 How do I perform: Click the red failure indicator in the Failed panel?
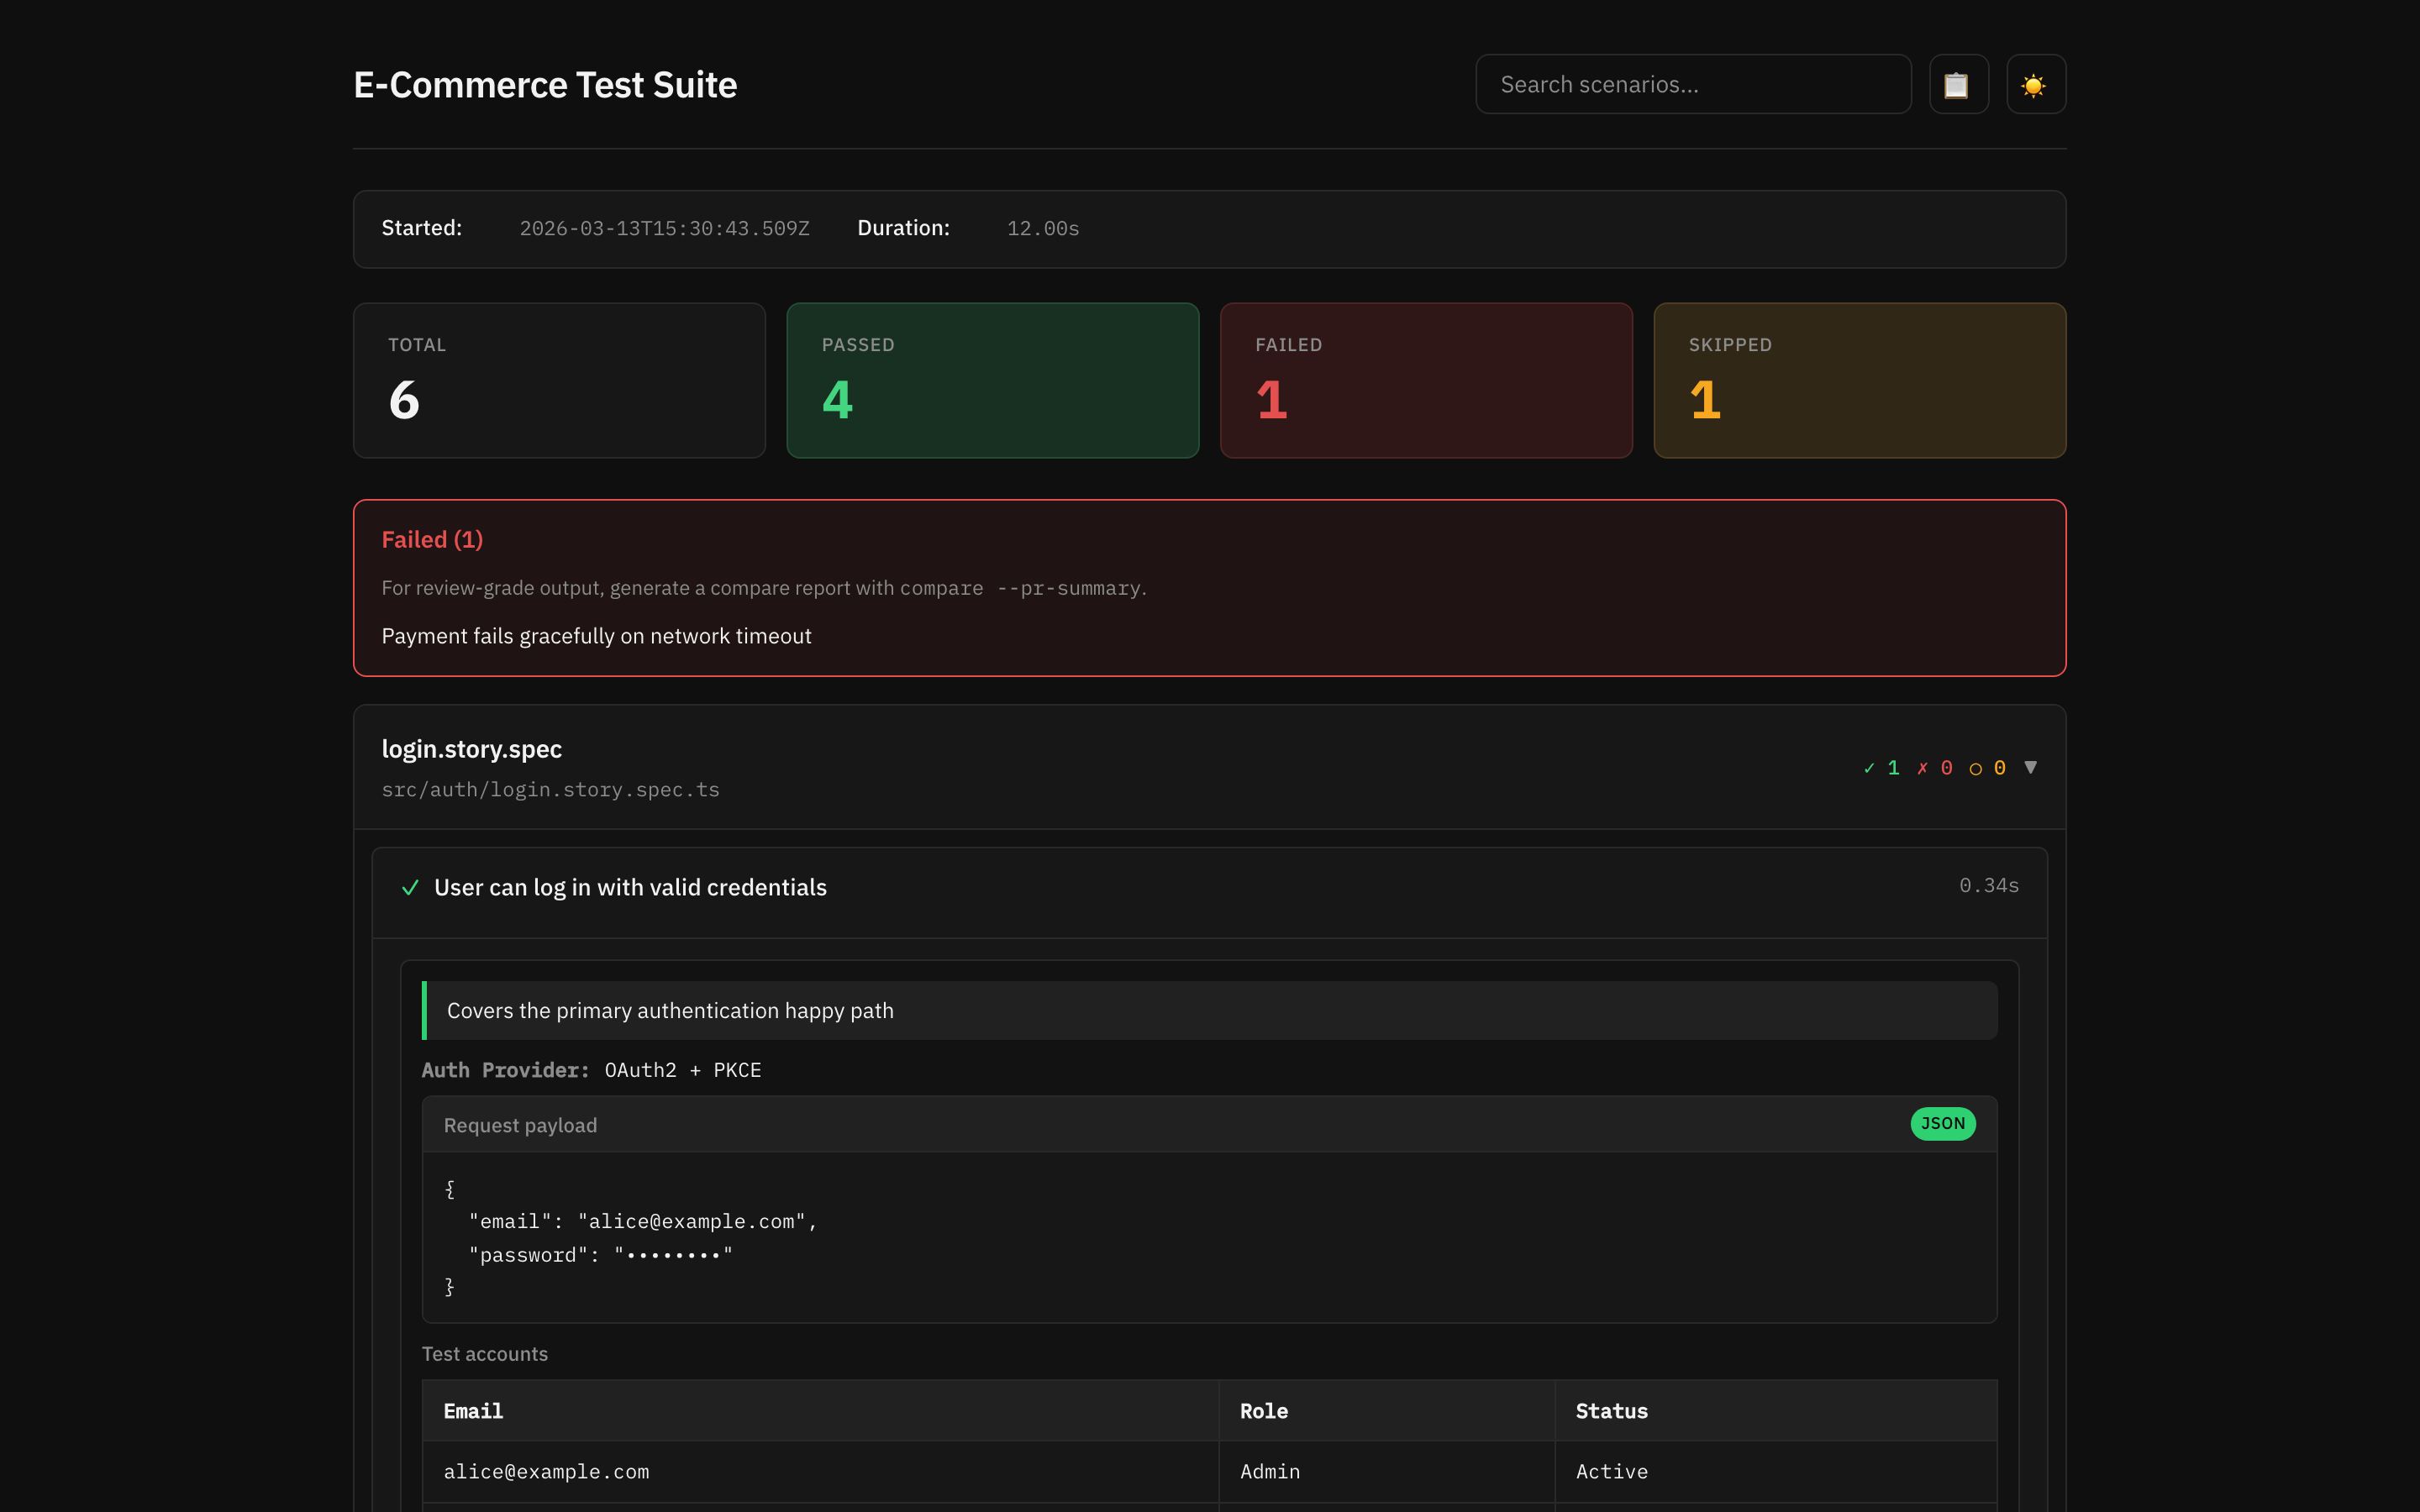click(432, 539)
